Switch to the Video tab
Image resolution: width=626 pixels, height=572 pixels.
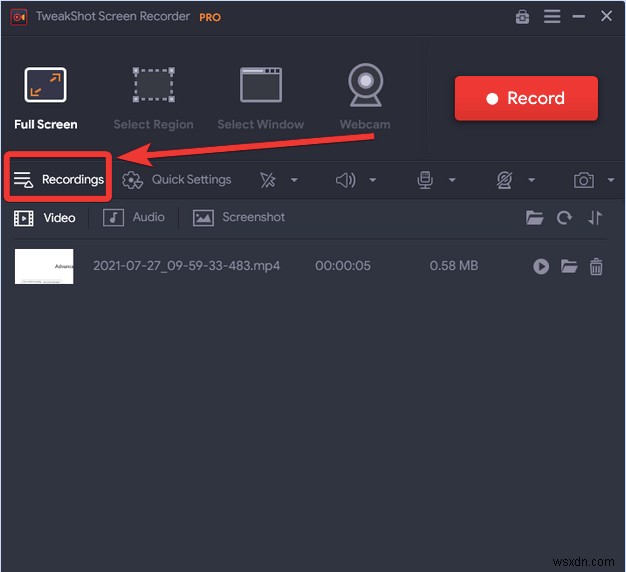coord(45,218)
